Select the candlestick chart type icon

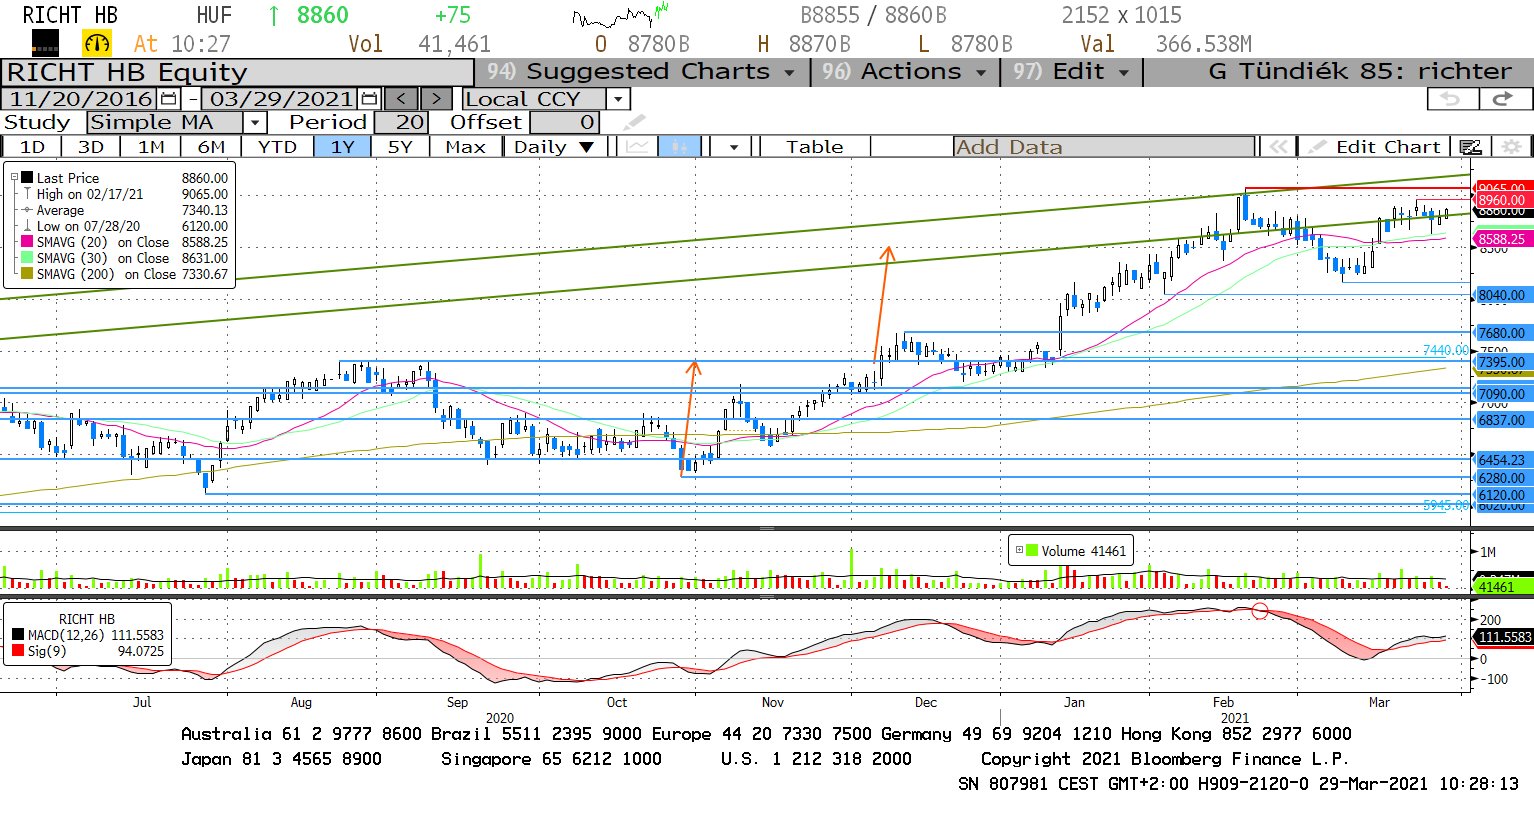pos(680,147)
